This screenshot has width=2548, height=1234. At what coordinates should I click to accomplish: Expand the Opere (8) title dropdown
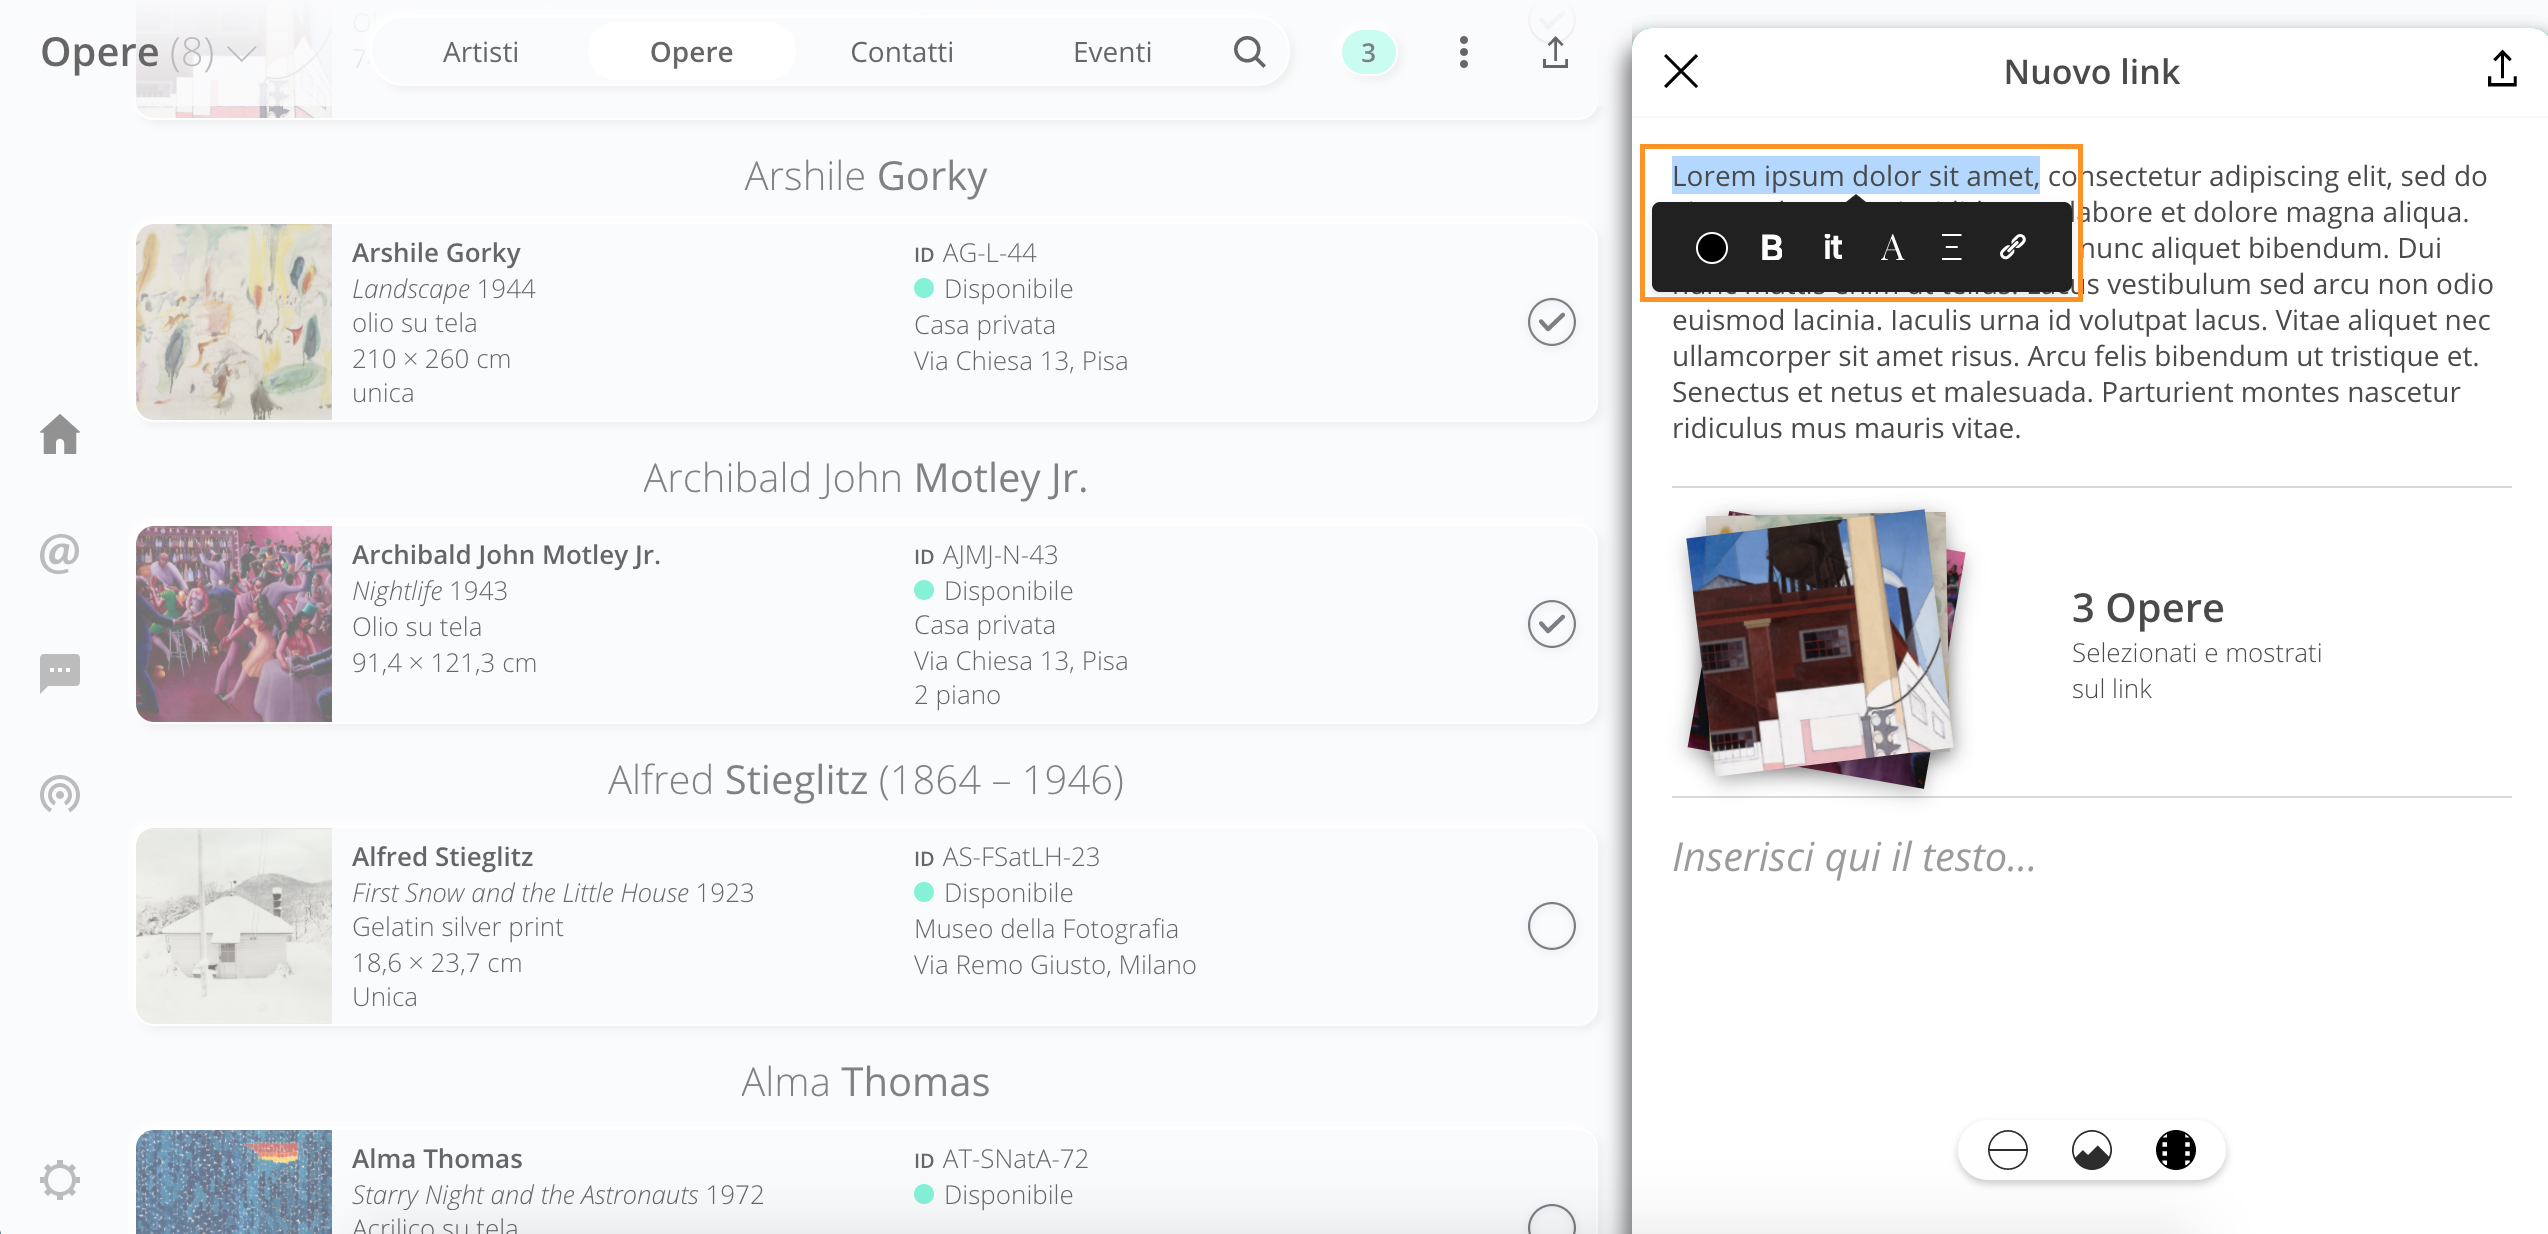243,53
